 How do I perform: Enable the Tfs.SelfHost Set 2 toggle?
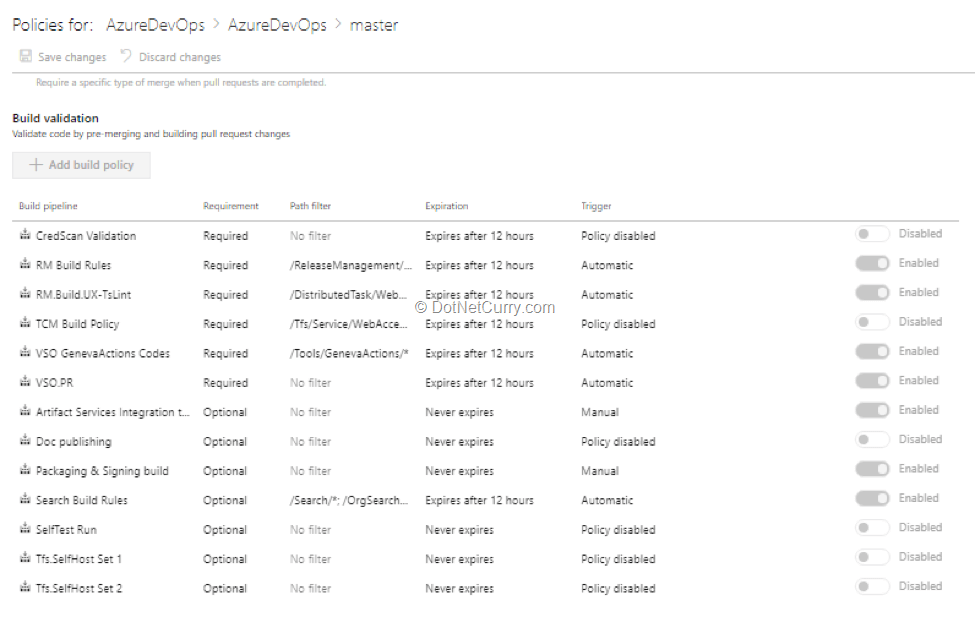tap(872, 586)
